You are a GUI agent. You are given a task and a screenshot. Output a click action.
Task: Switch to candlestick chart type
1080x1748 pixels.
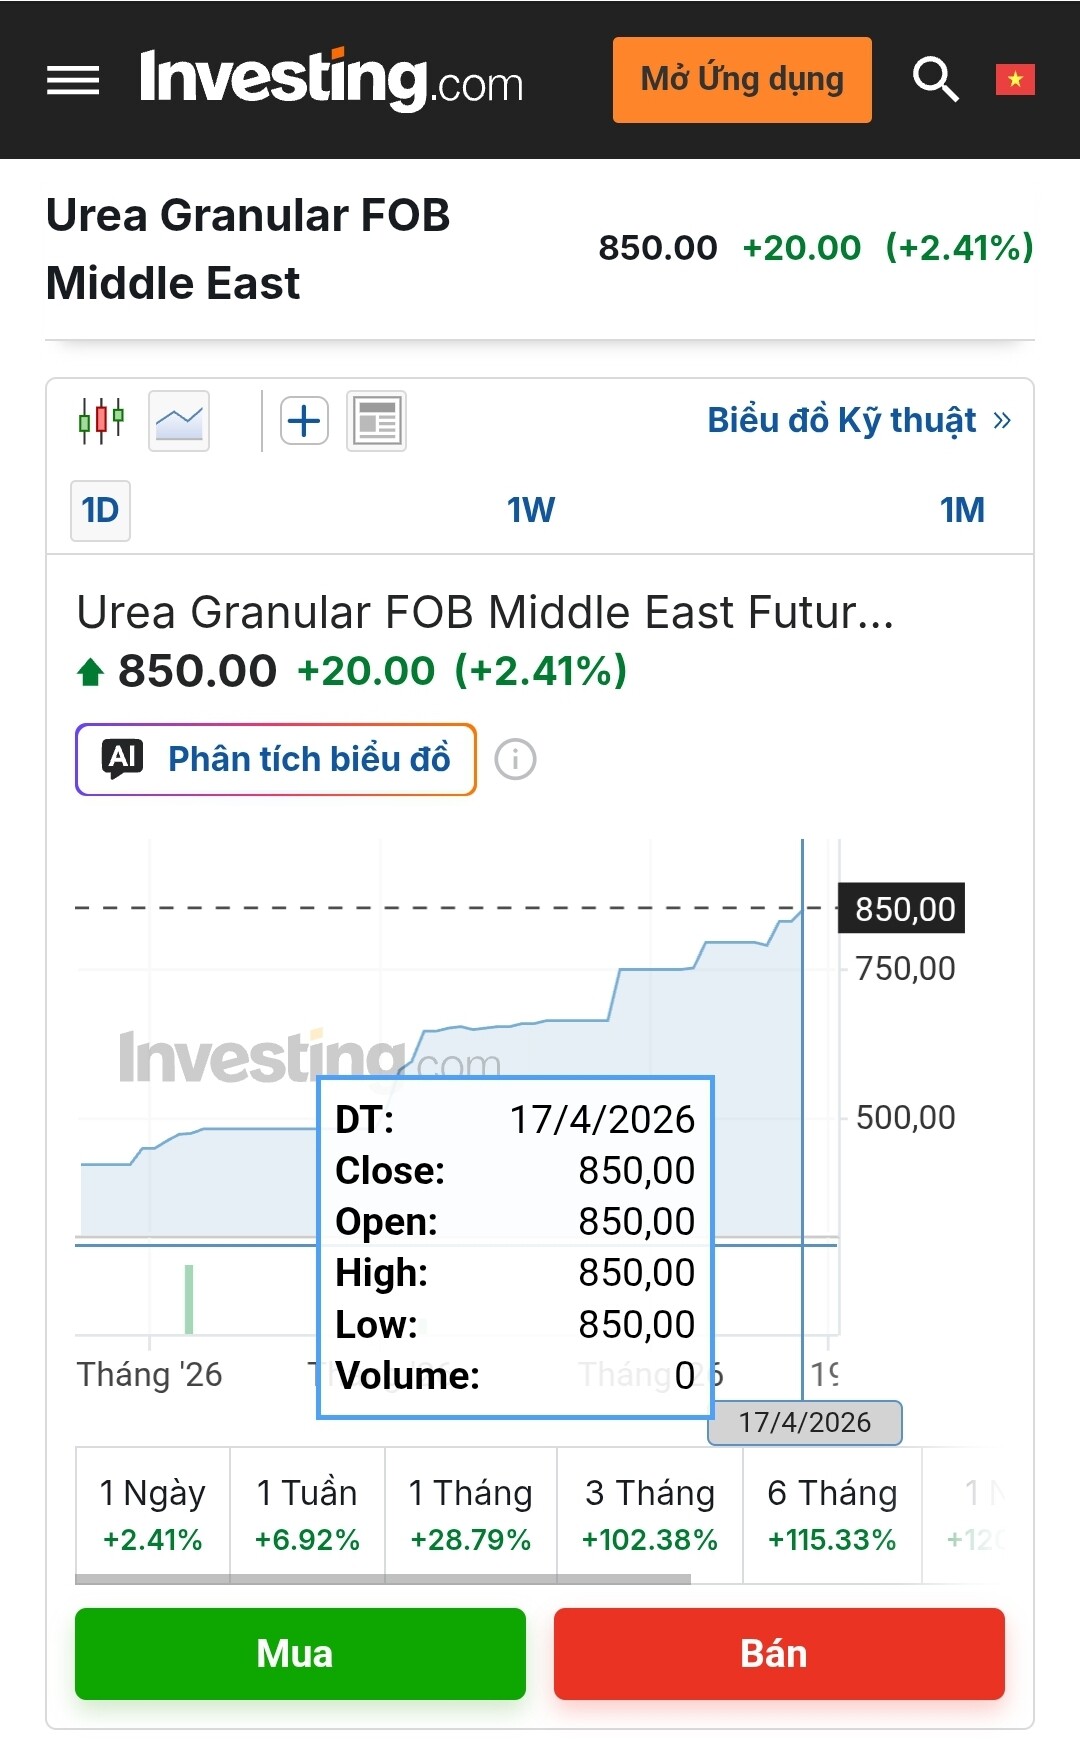click(x=101, y=421)
